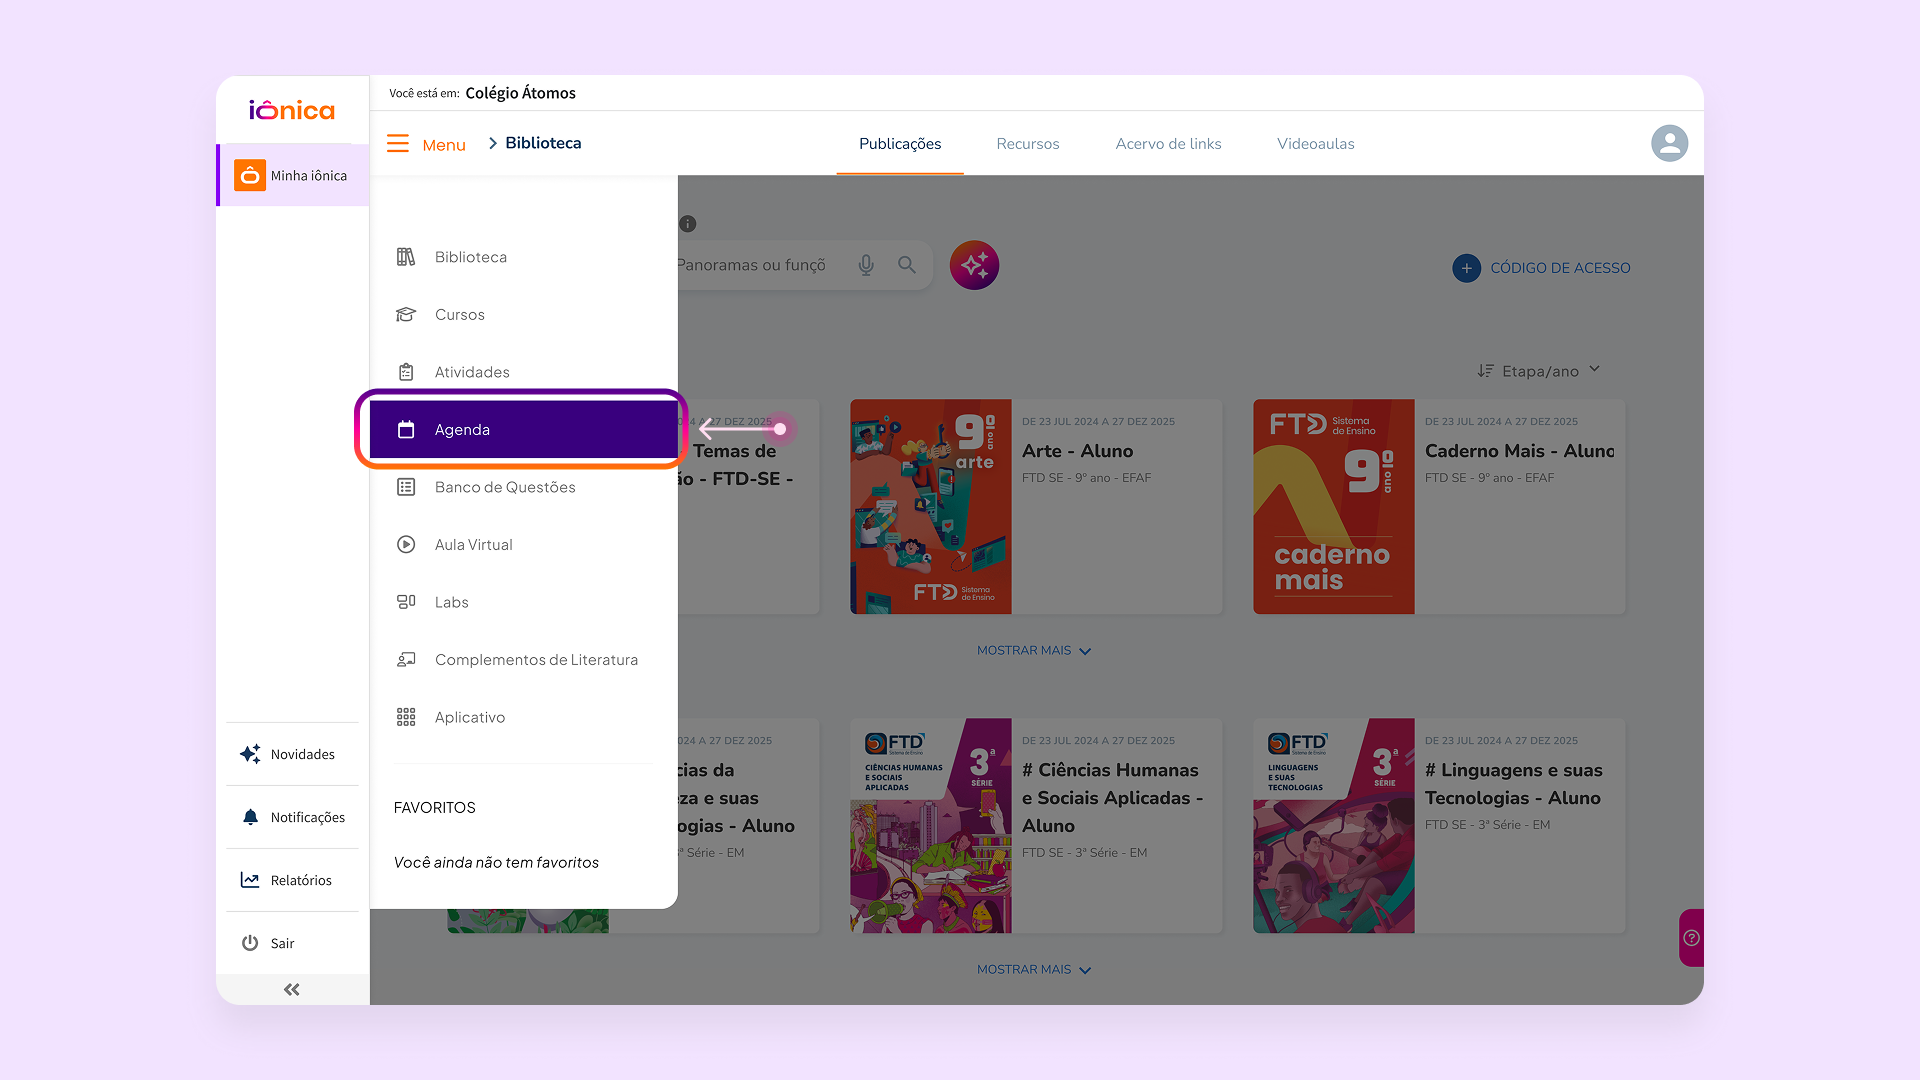Collapse sidebar with double chevron icon
1920x1080 pixels.
pos(292,989)
